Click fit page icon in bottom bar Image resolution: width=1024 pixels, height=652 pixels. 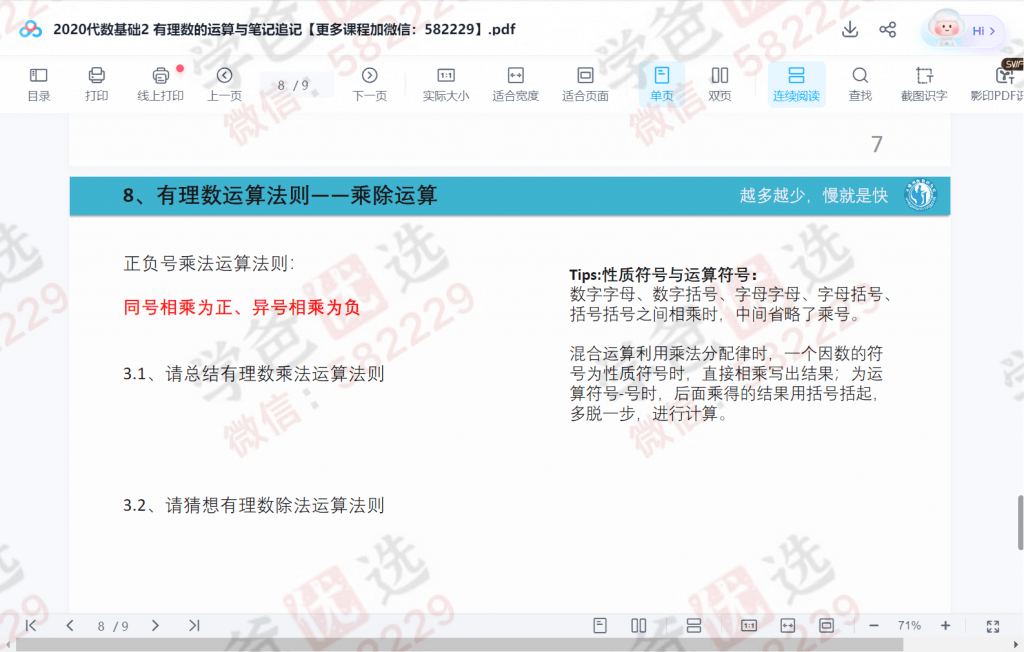(826, 625)
